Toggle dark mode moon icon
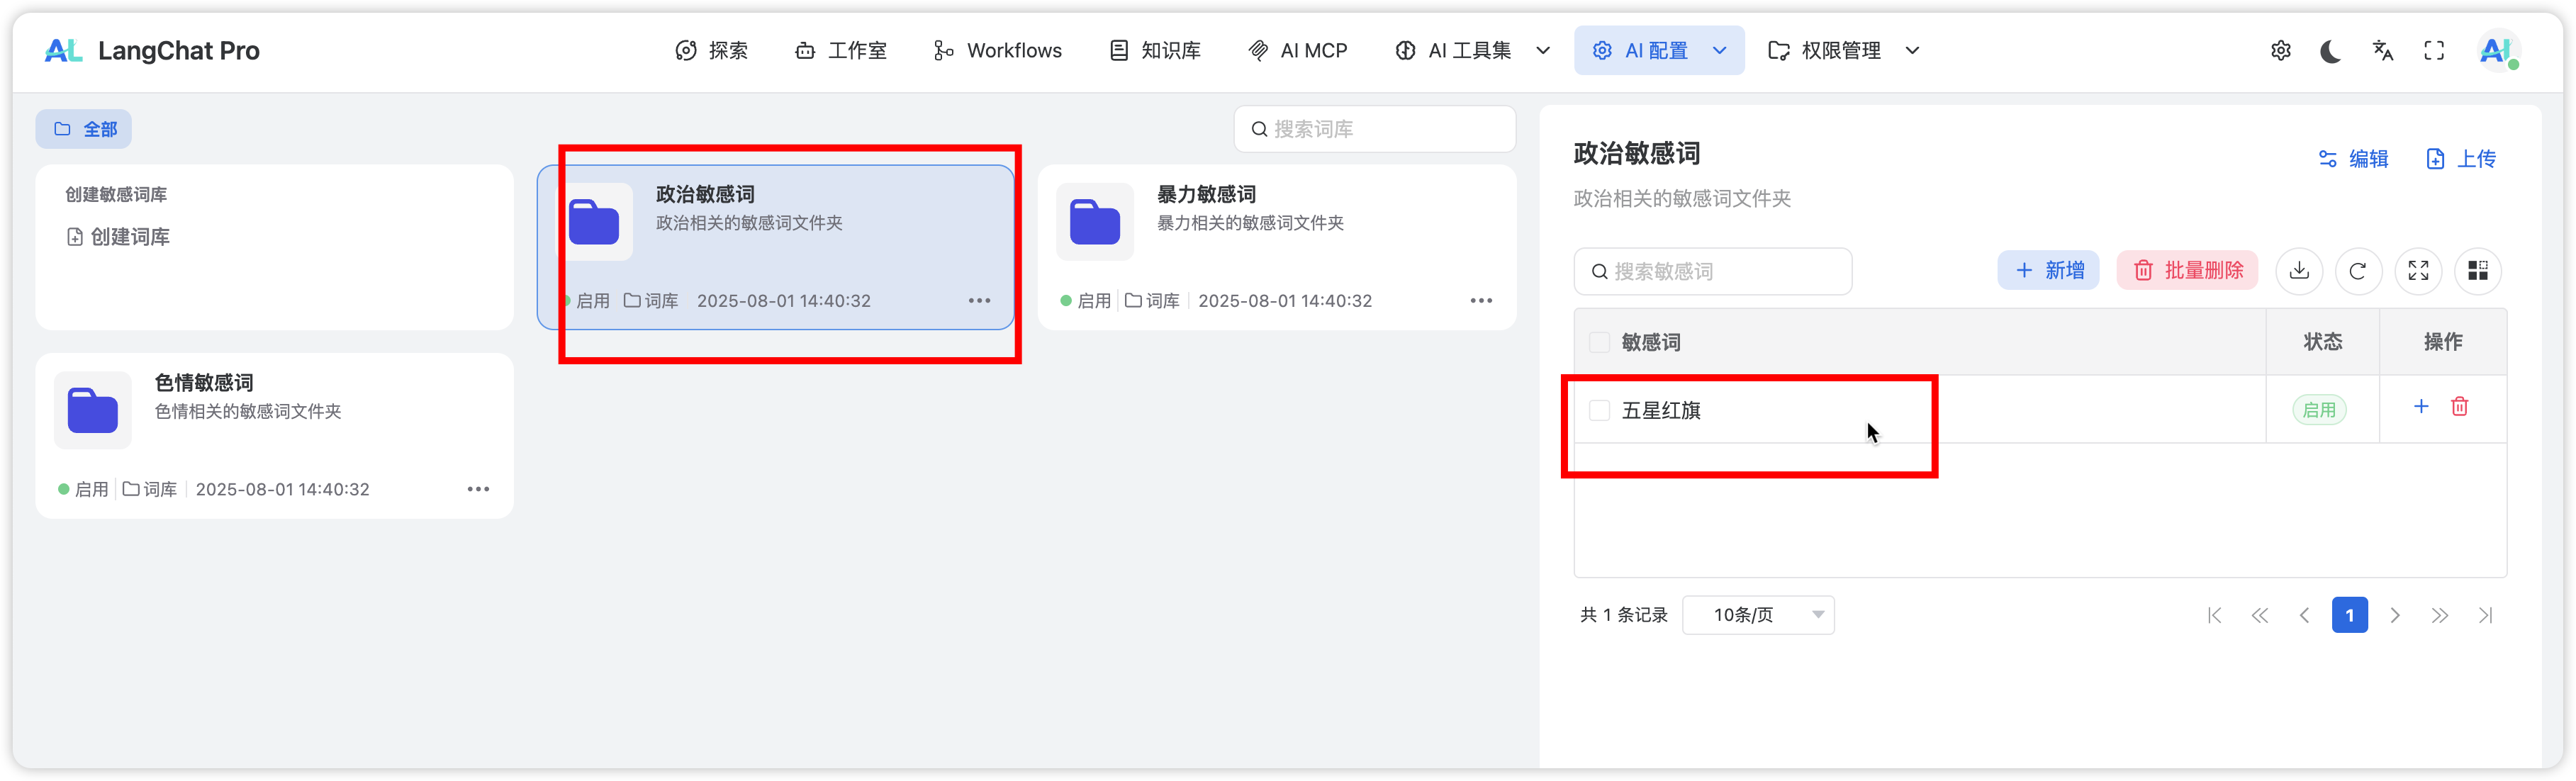 2331,51
